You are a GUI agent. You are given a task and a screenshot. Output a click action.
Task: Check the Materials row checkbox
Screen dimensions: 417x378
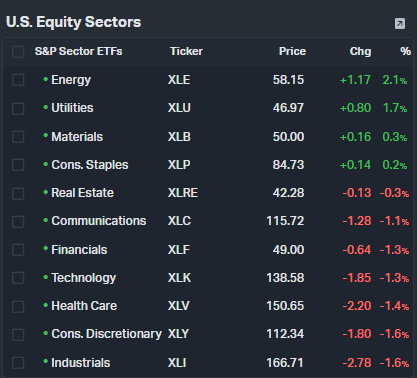pos(18,137)
